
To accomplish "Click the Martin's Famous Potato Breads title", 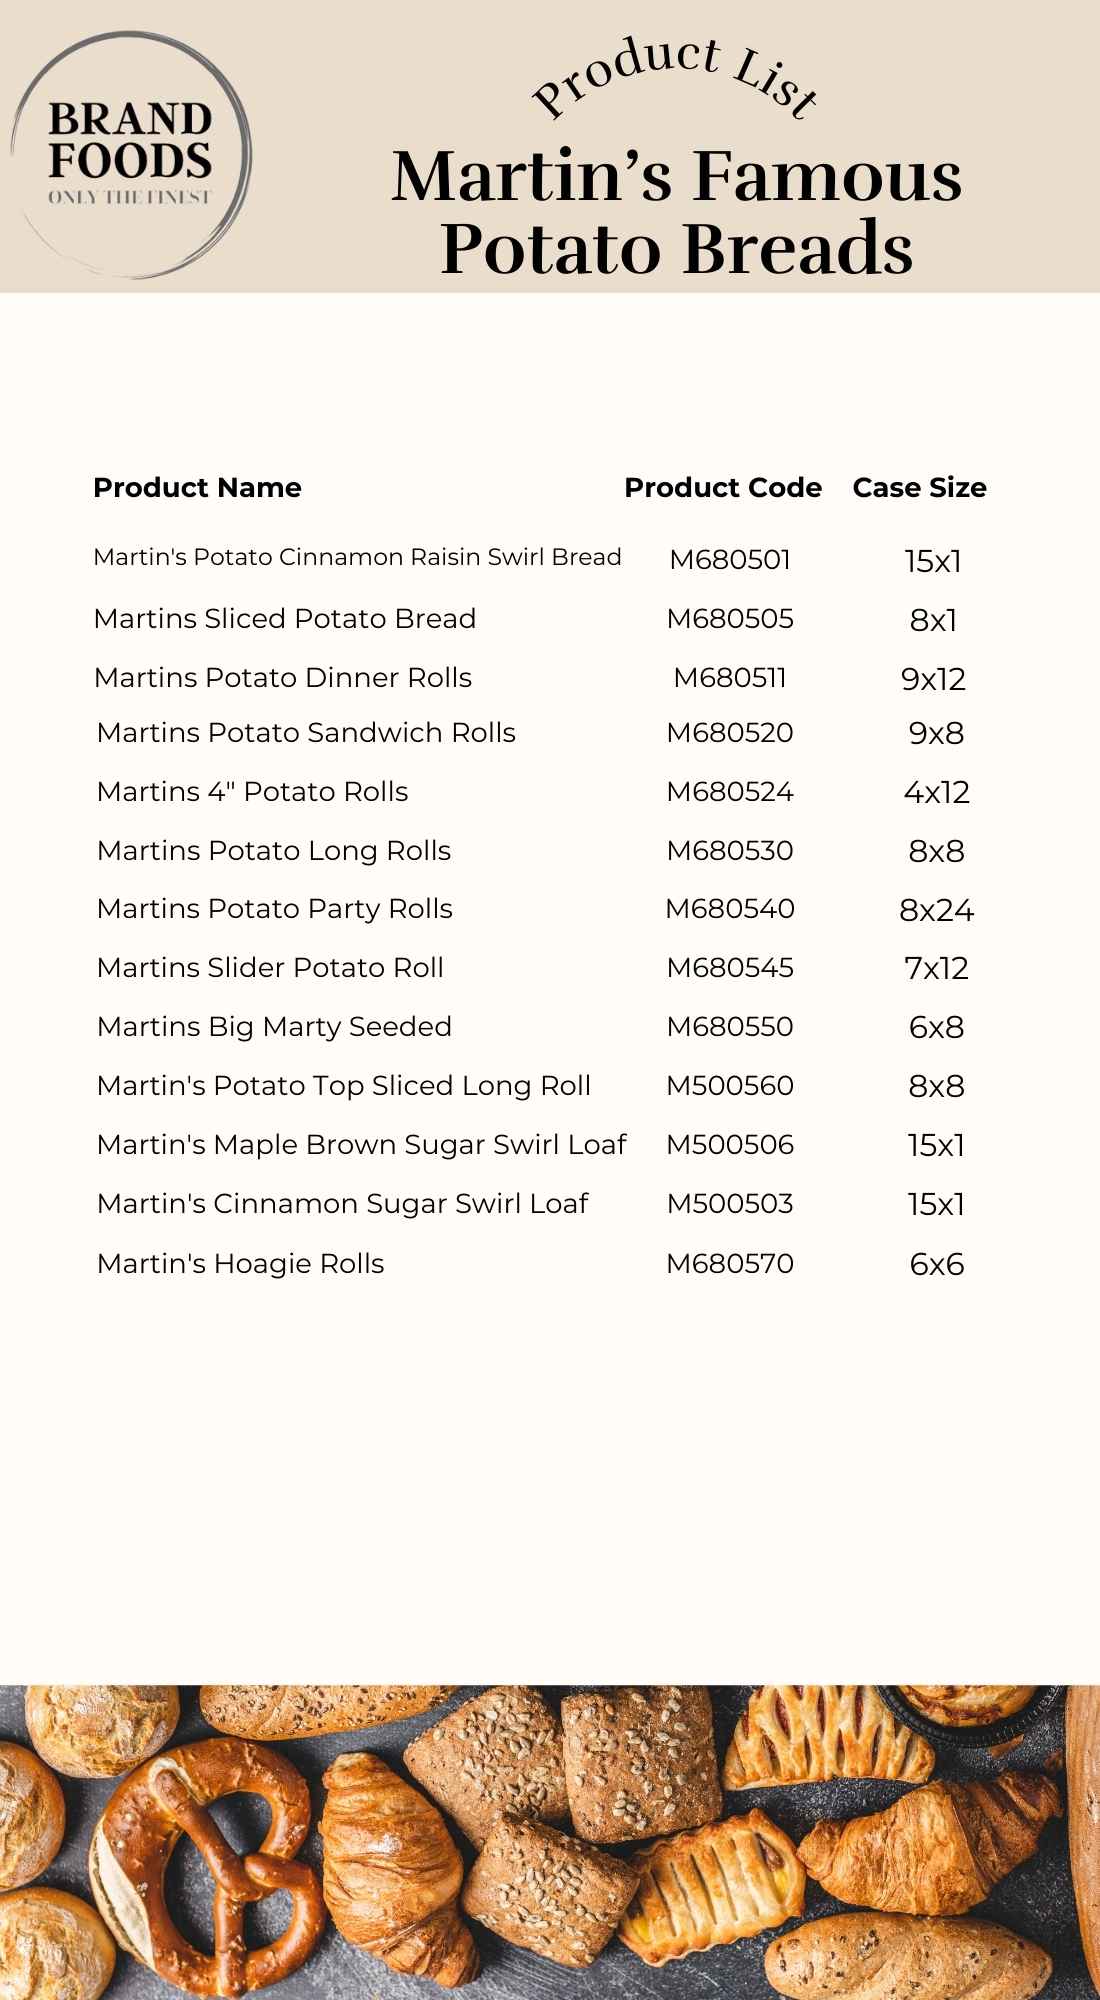I will (x=676, y=211).
